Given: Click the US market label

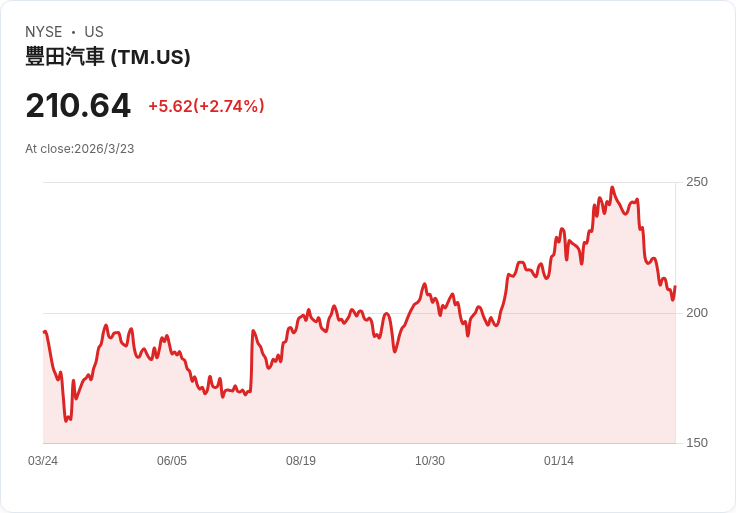Looking at the screenshot, I should pyautogui.click(x=94, y=32).
